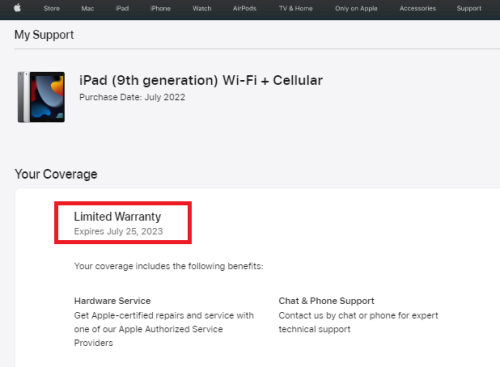The height and width of the screenshot is (367, 500).
Task: Open the Mac menu item
Action: (x=88, y=9)
